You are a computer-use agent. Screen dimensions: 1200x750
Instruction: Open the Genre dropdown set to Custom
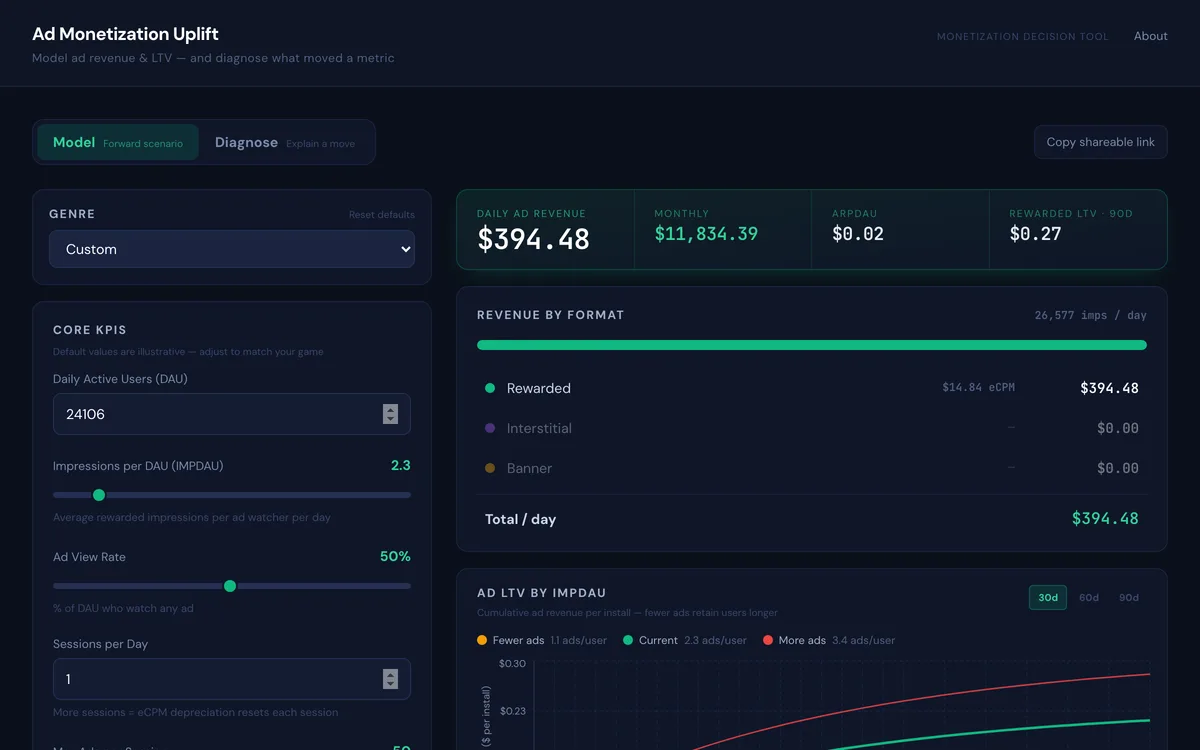pyautogui.click(x=232, y=249)
